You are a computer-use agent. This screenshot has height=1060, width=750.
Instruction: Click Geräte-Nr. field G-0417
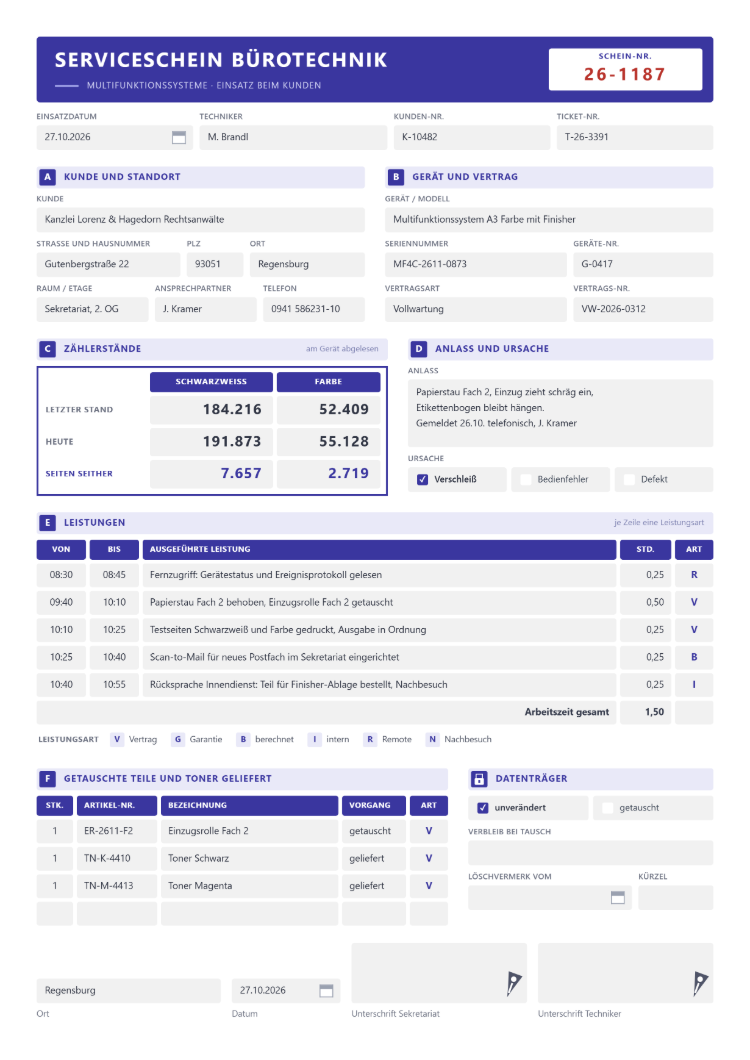pos(643,264)
